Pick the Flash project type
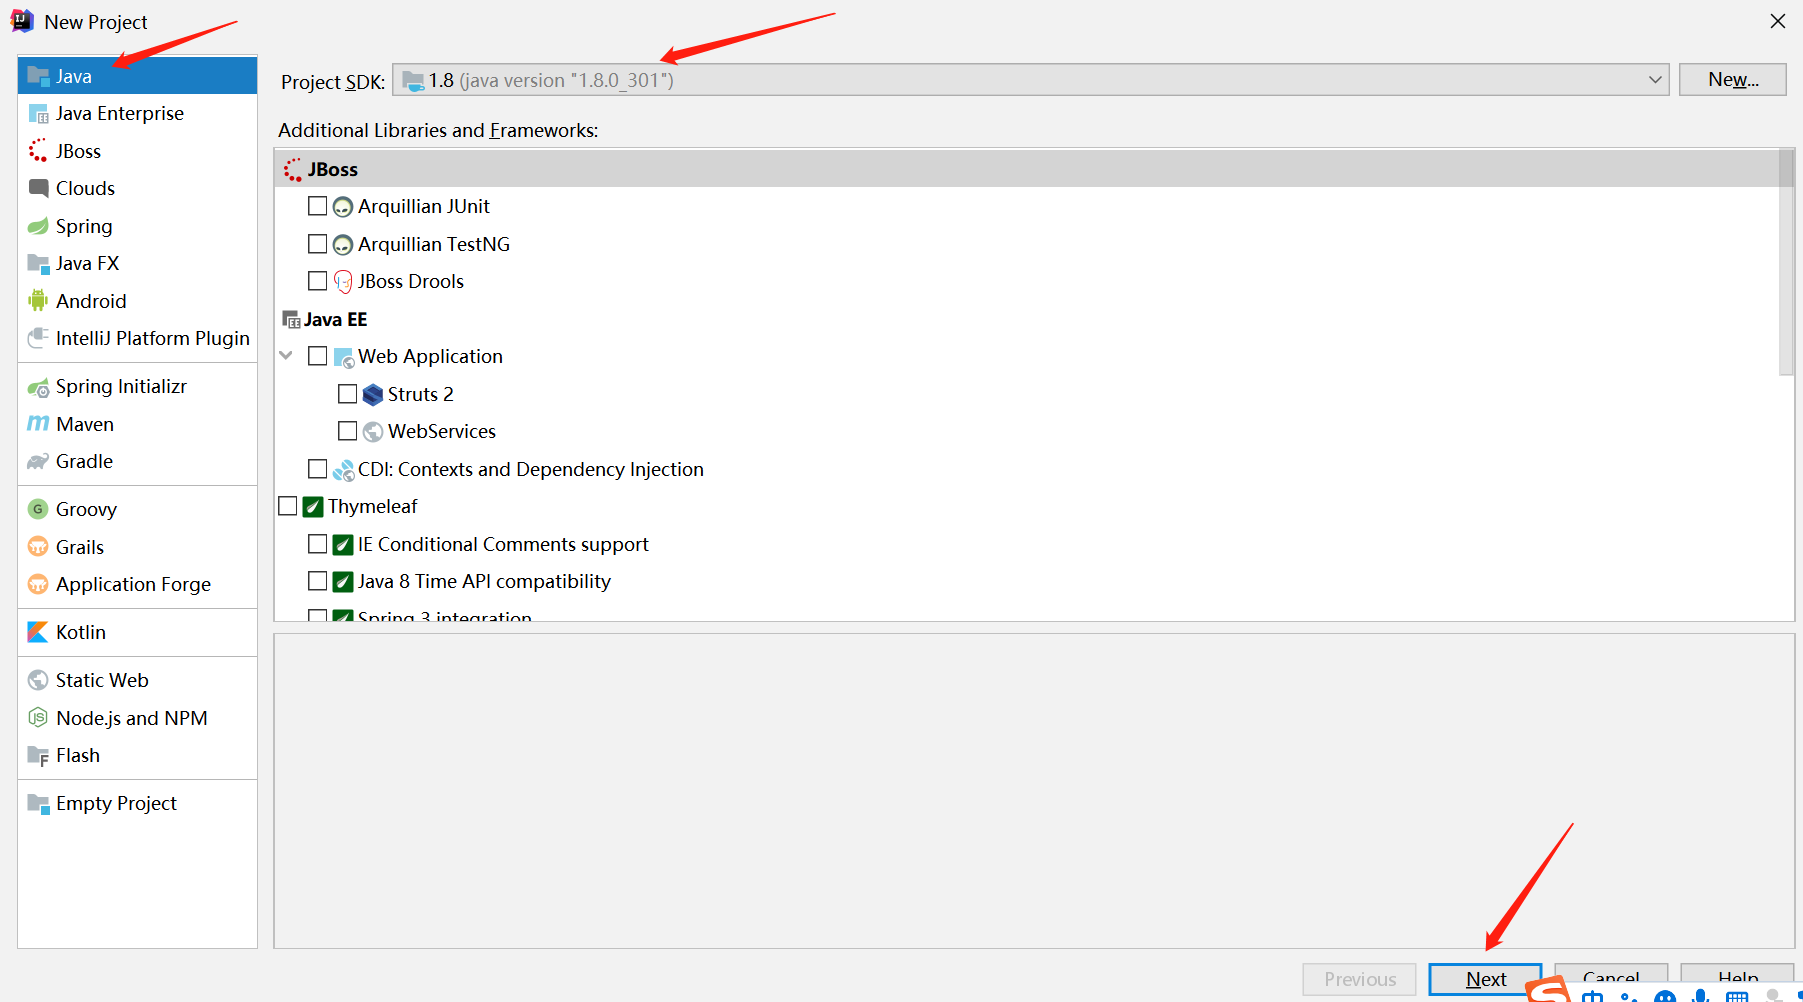 pyautogui.click(x=137, y=755)
